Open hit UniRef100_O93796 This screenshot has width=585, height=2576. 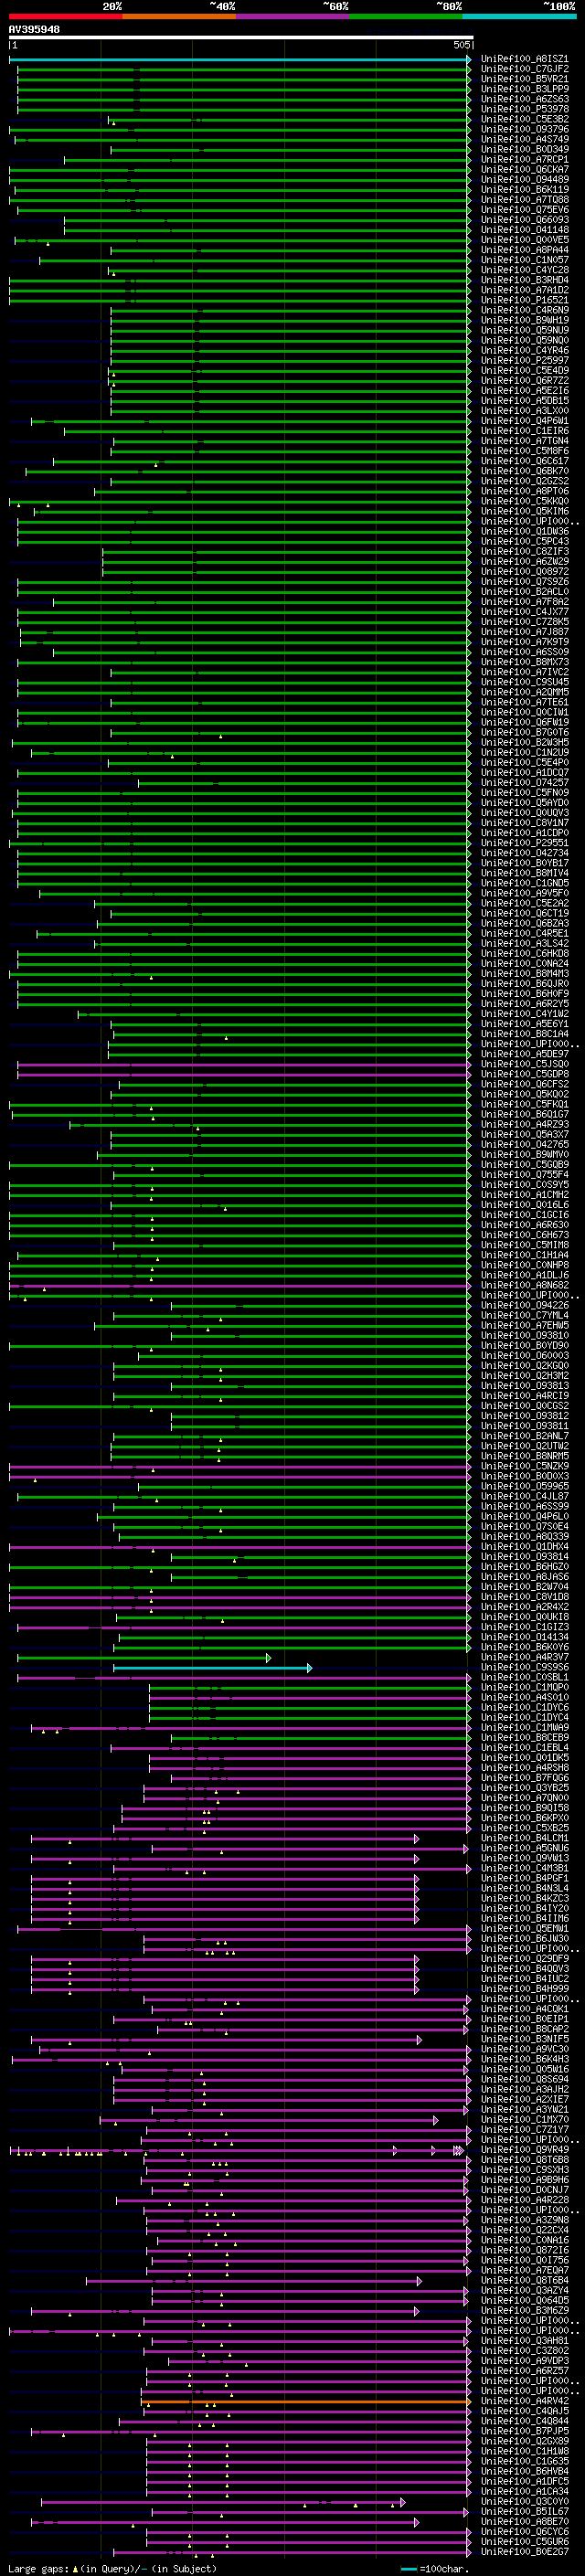pos(524,130)
